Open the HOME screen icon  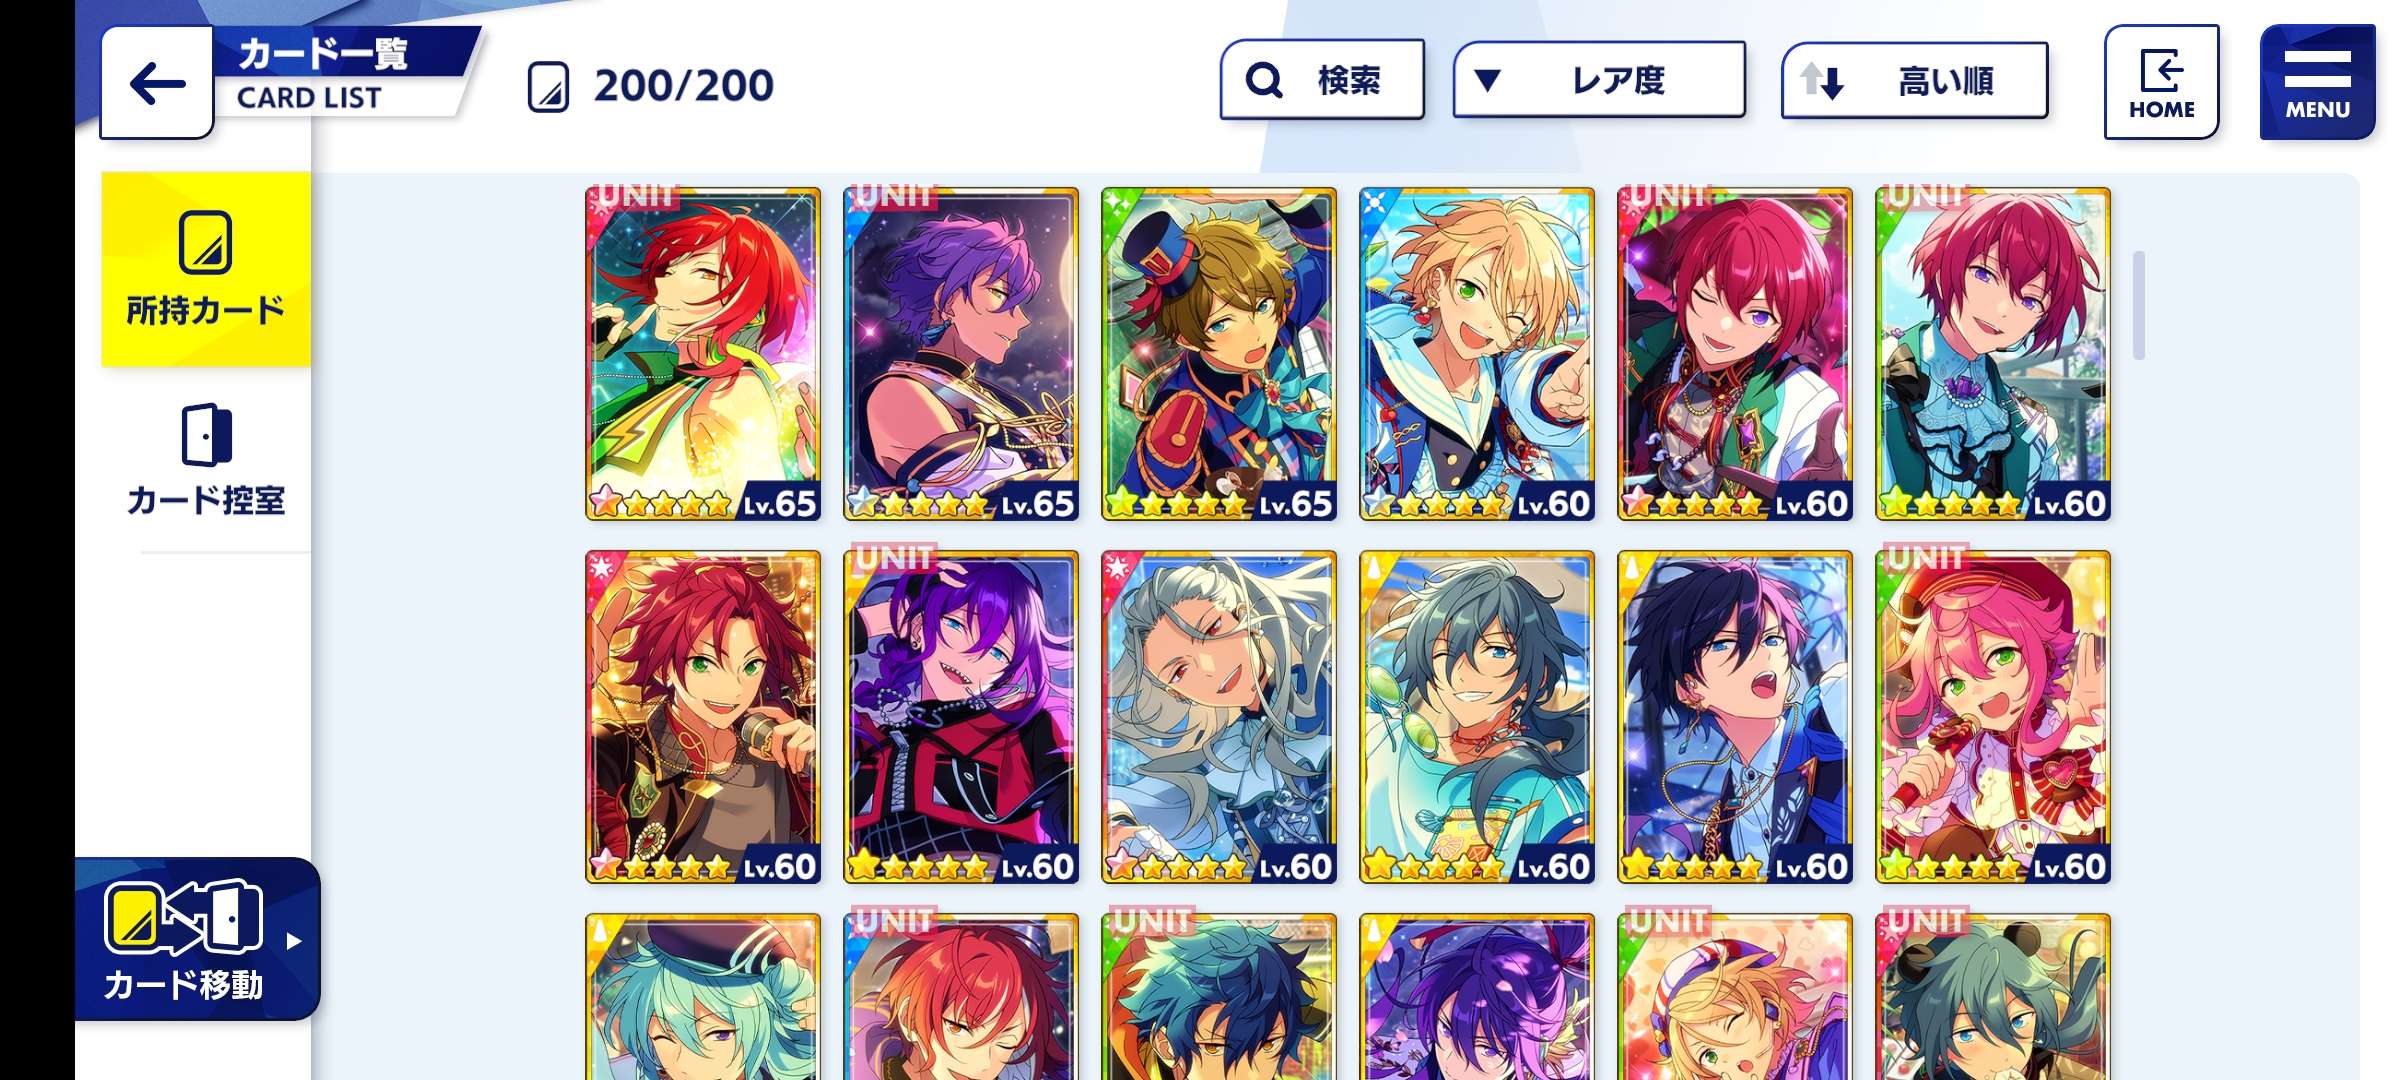point(2161,82)
